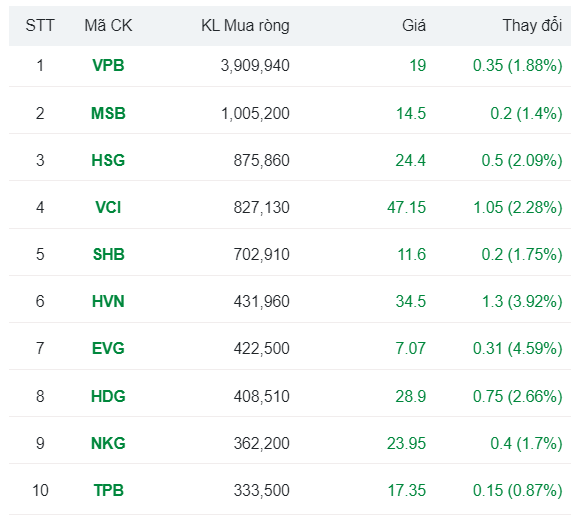The width and height of the screenshot is (576, 517).
Task: Open the VPB stock ticker link
Action: coord(108,66)
